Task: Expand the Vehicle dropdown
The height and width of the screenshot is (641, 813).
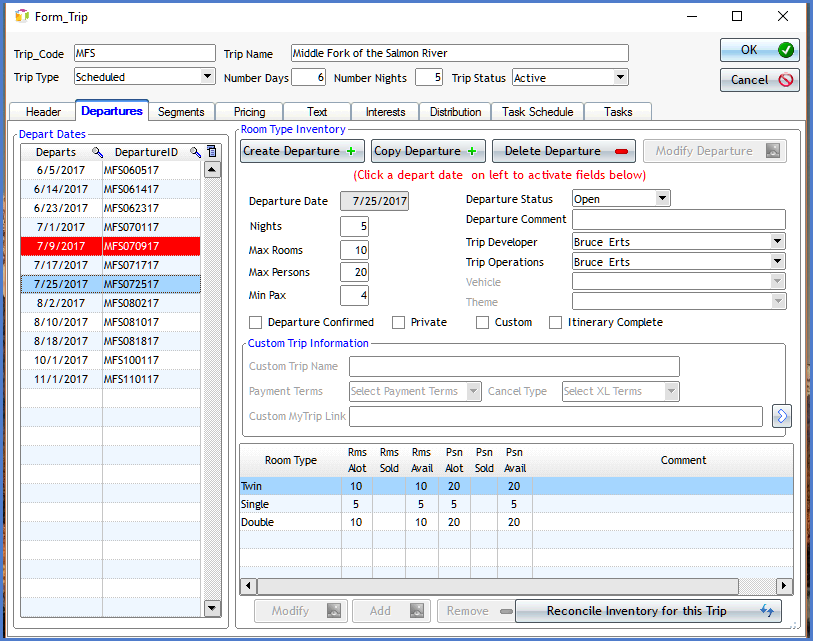Action: click(777, 281)
